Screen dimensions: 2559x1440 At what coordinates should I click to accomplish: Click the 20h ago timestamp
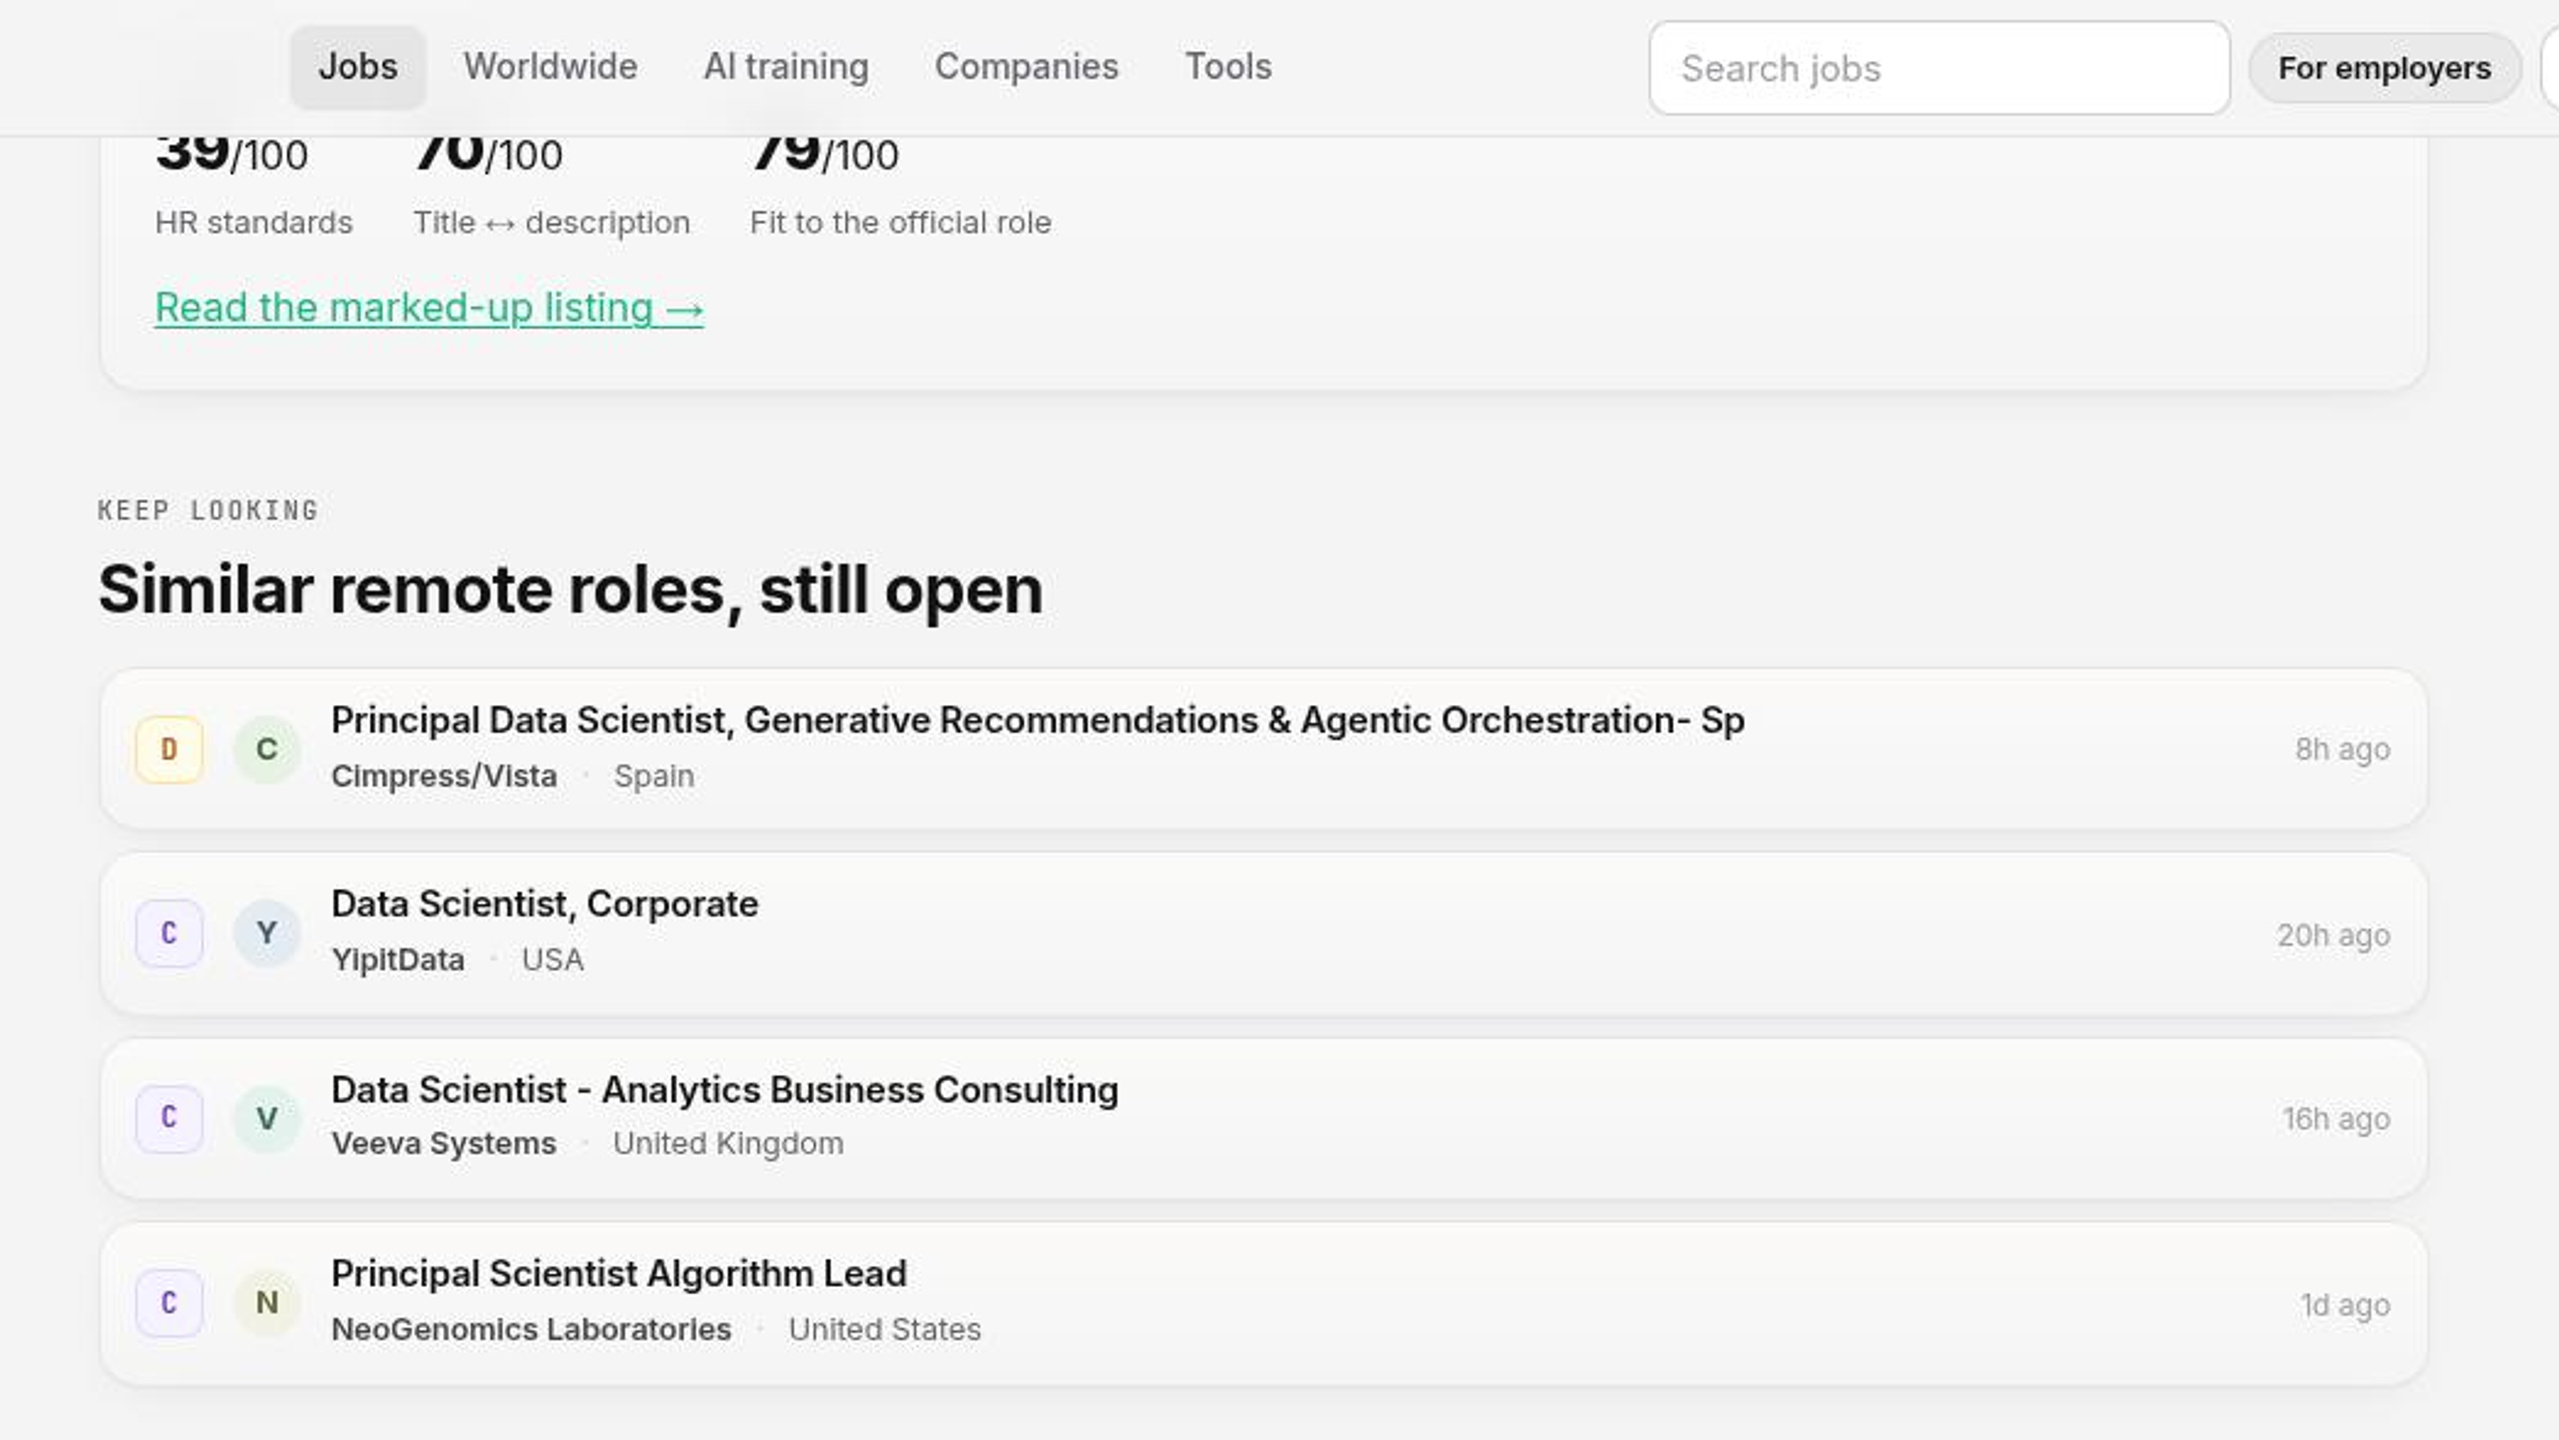(x=2334, y=935)
